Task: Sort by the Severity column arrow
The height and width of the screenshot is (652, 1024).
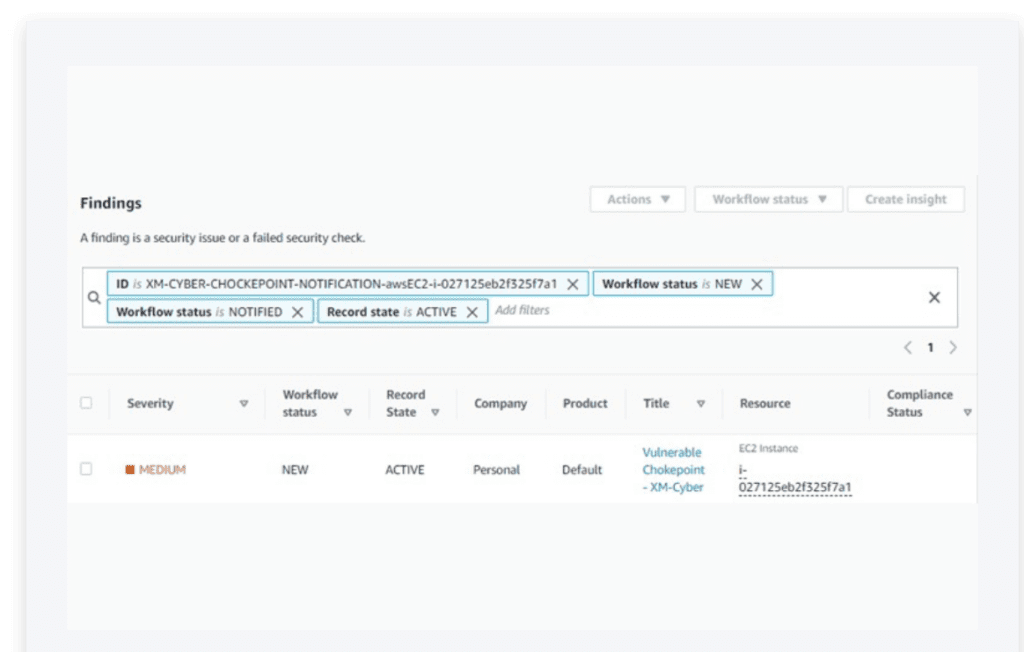Action: pyautogui.click(x=243, y=404)
